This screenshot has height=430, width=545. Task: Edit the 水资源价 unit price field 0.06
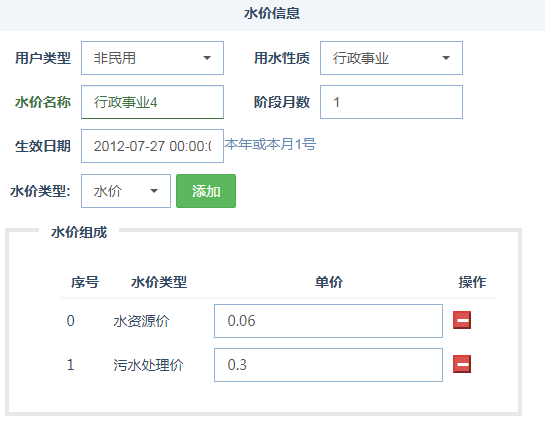click(x=328, y=321)
